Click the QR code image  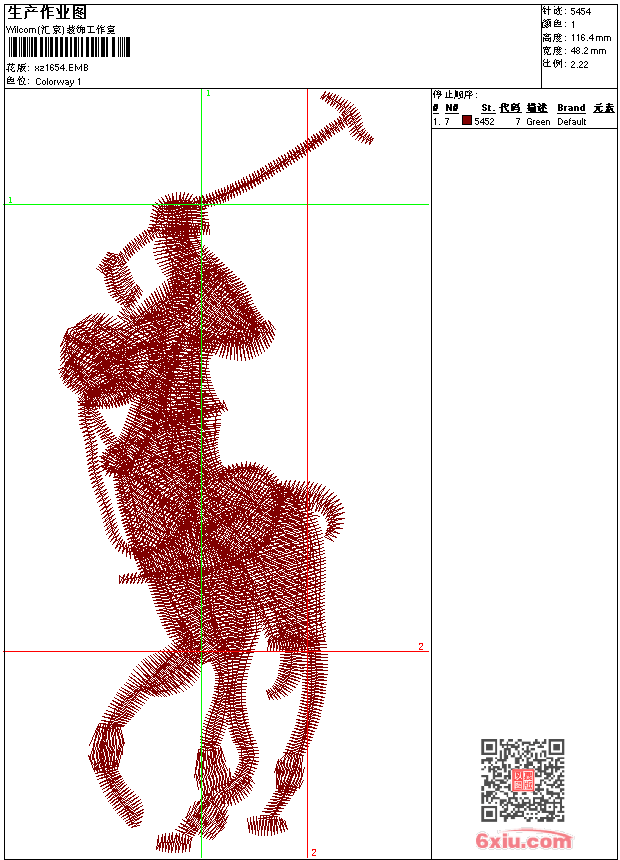[522, 780]
